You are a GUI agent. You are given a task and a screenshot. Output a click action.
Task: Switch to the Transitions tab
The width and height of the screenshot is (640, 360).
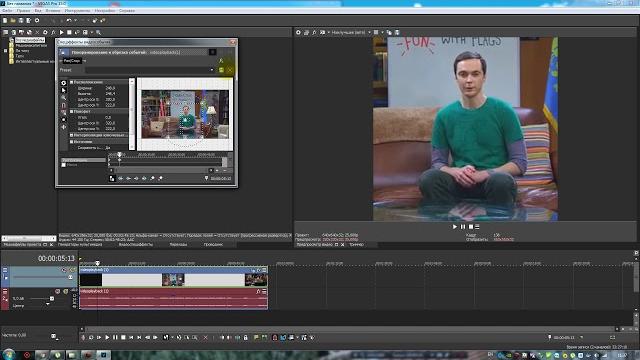[x=178, y=244]
